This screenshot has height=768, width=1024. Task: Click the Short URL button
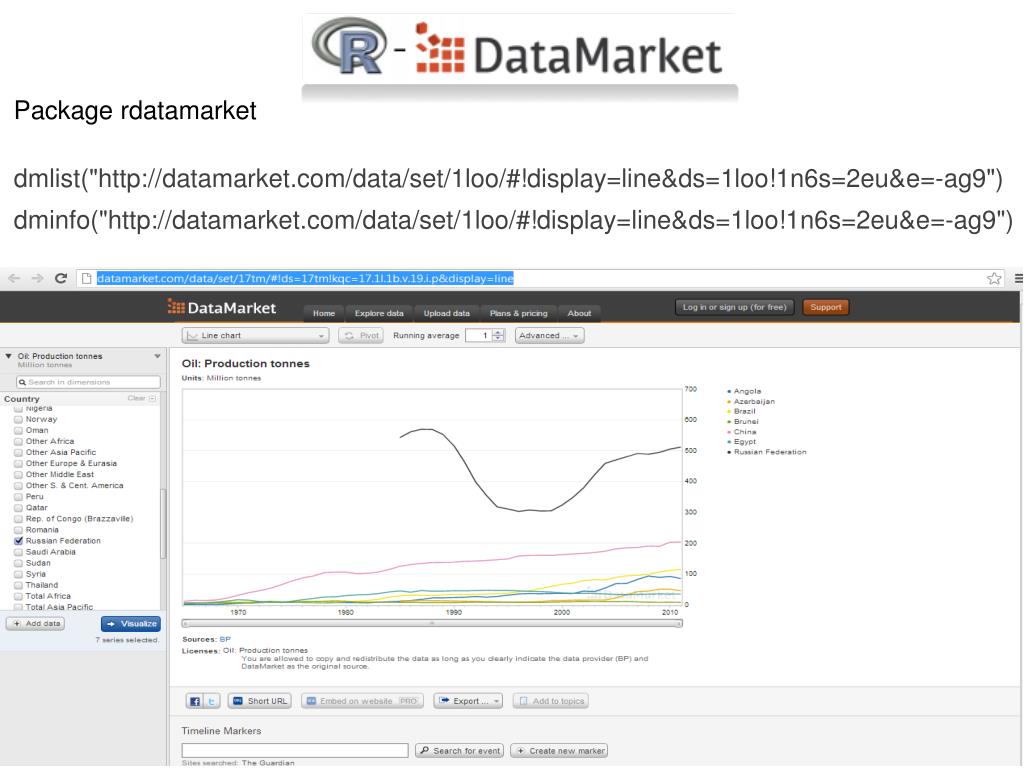[x=260, y=701]
